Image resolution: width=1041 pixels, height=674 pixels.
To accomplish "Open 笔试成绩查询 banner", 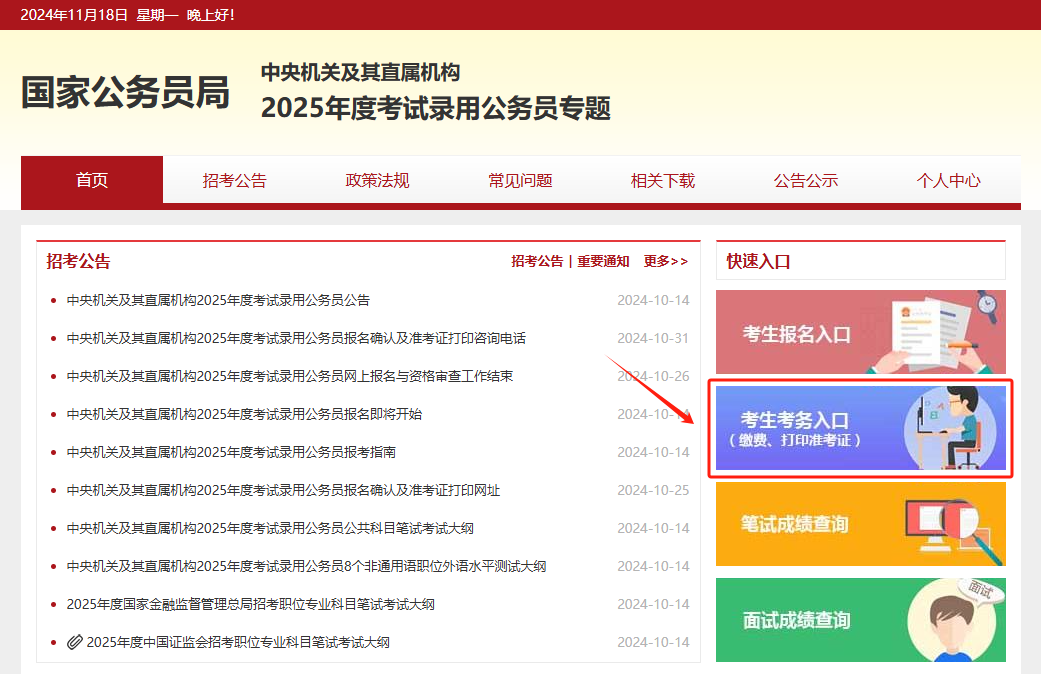I will tap(860, 524).
